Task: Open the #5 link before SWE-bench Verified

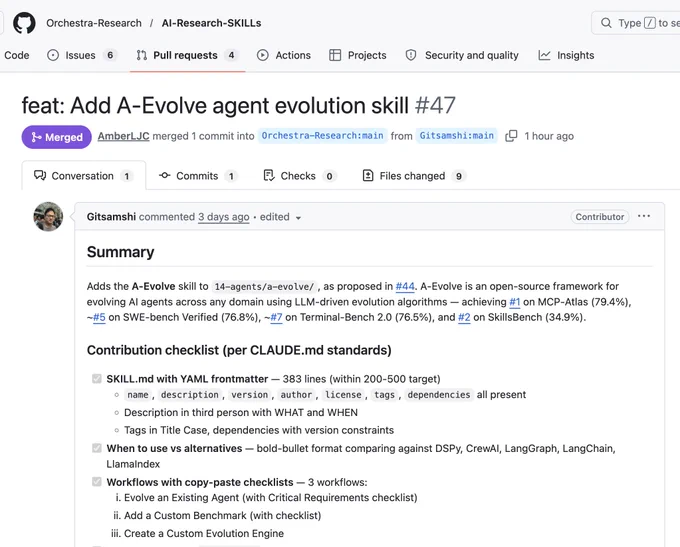Action: click(99, 317)
